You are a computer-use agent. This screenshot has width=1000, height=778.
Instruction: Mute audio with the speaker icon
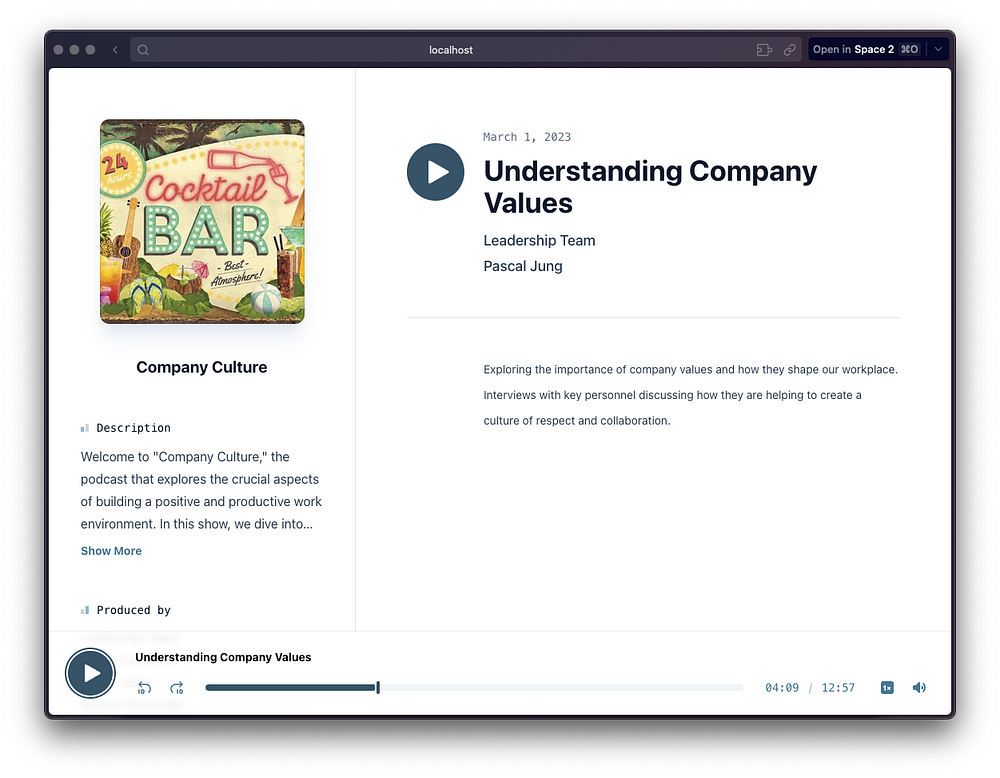(x=919, y=687)
